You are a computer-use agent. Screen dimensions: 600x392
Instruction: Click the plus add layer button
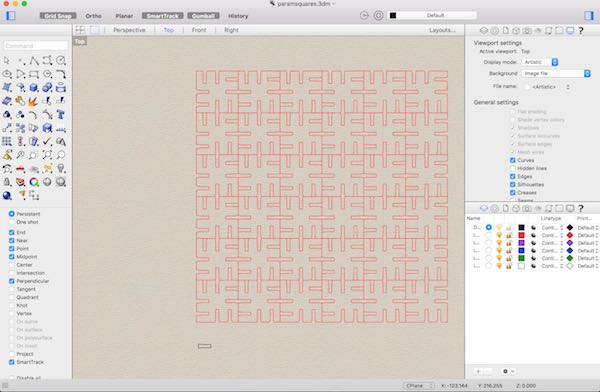click(478, 371)
